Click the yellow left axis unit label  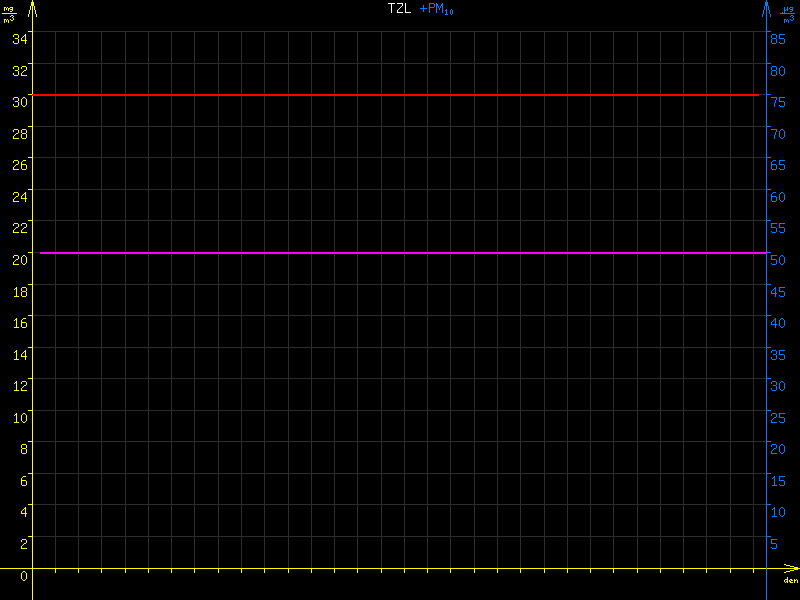pos(9,13)
